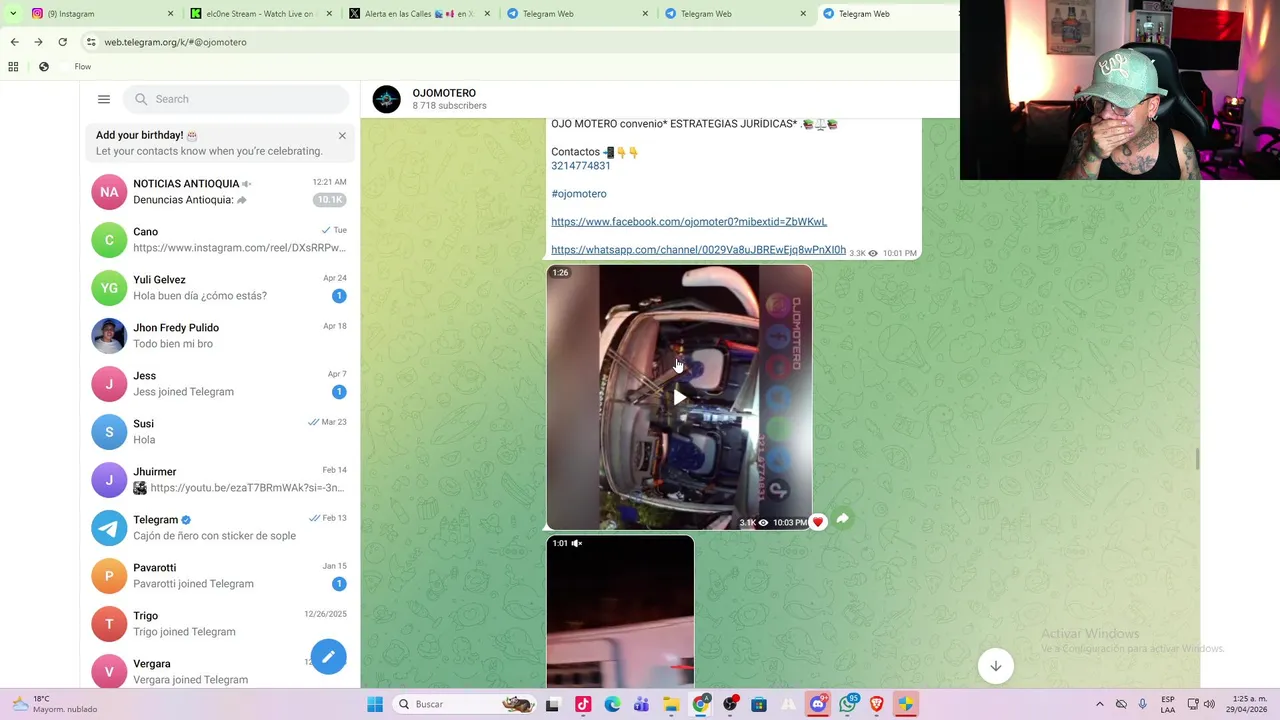
Task: Open the WhatsApp channel link
Action: [x=698, y=250]
